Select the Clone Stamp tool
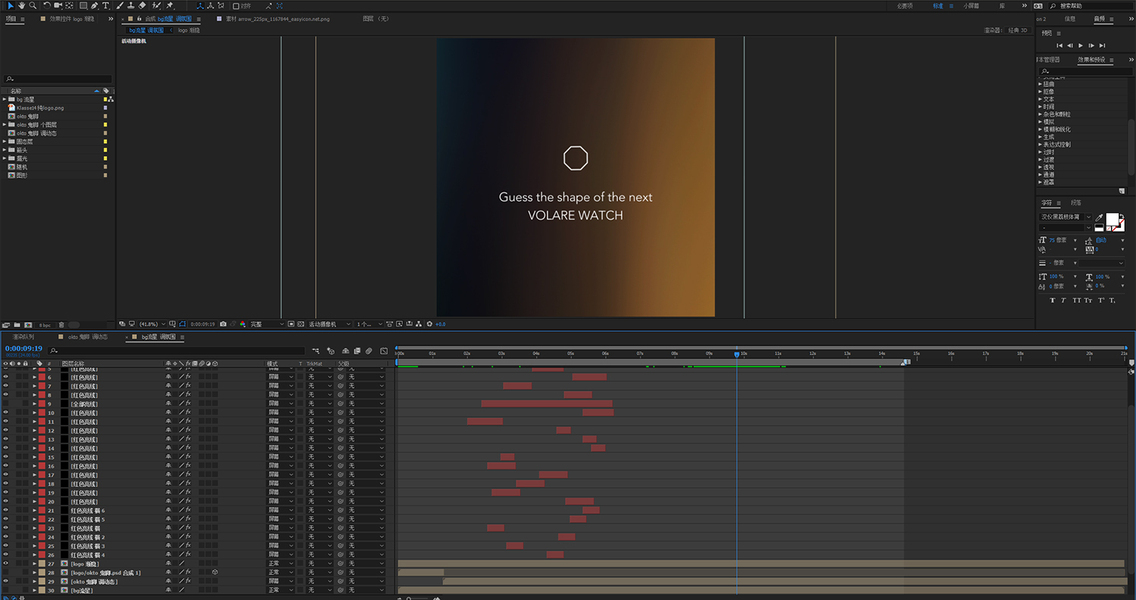Image resolution: width=1136 pixels, height=600 pixels. point(130,6)
